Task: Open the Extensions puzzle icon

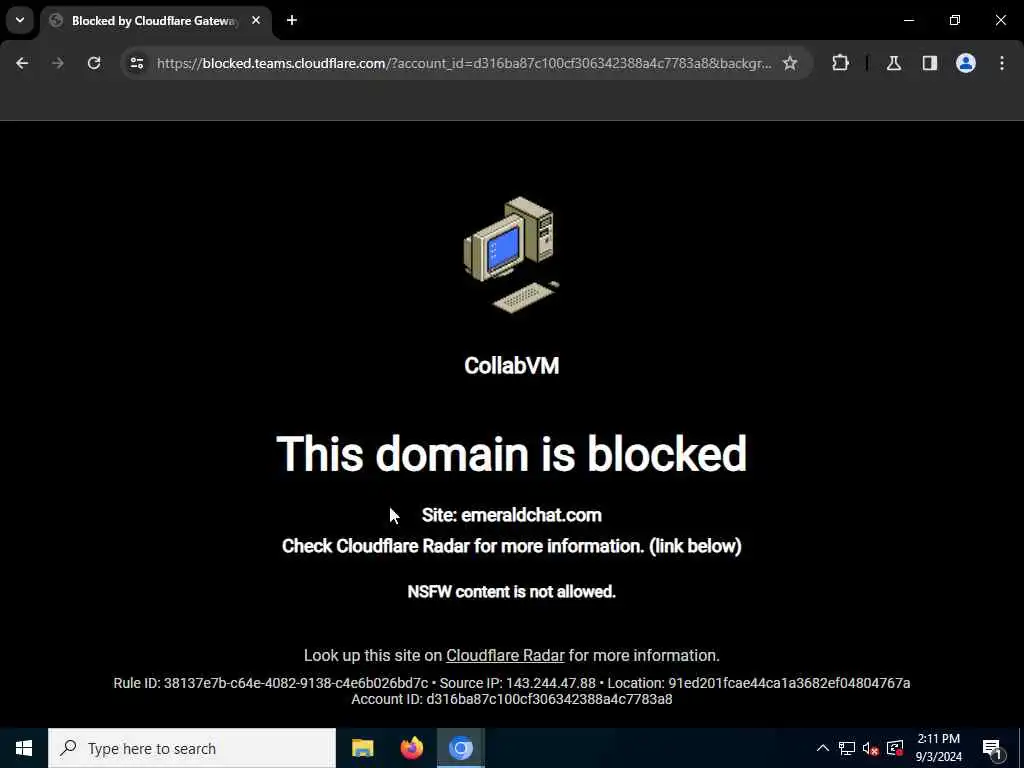Action: coord(840,63)
